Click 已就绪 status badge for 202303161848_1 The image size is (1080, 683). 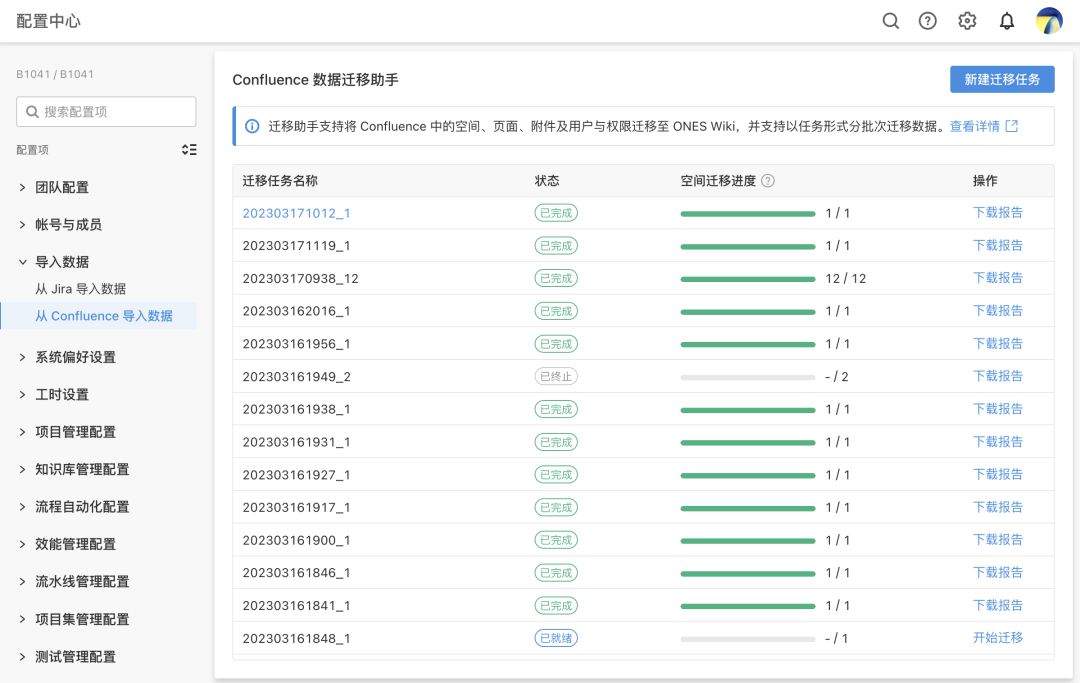coord(556,638)
